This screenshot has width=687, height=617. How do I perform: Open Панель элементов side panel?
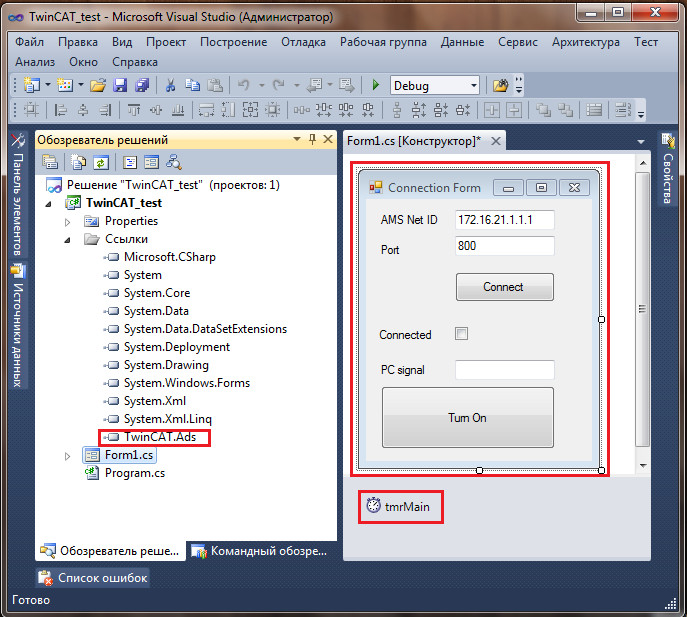pyautogui.click(x=18, y=193)
